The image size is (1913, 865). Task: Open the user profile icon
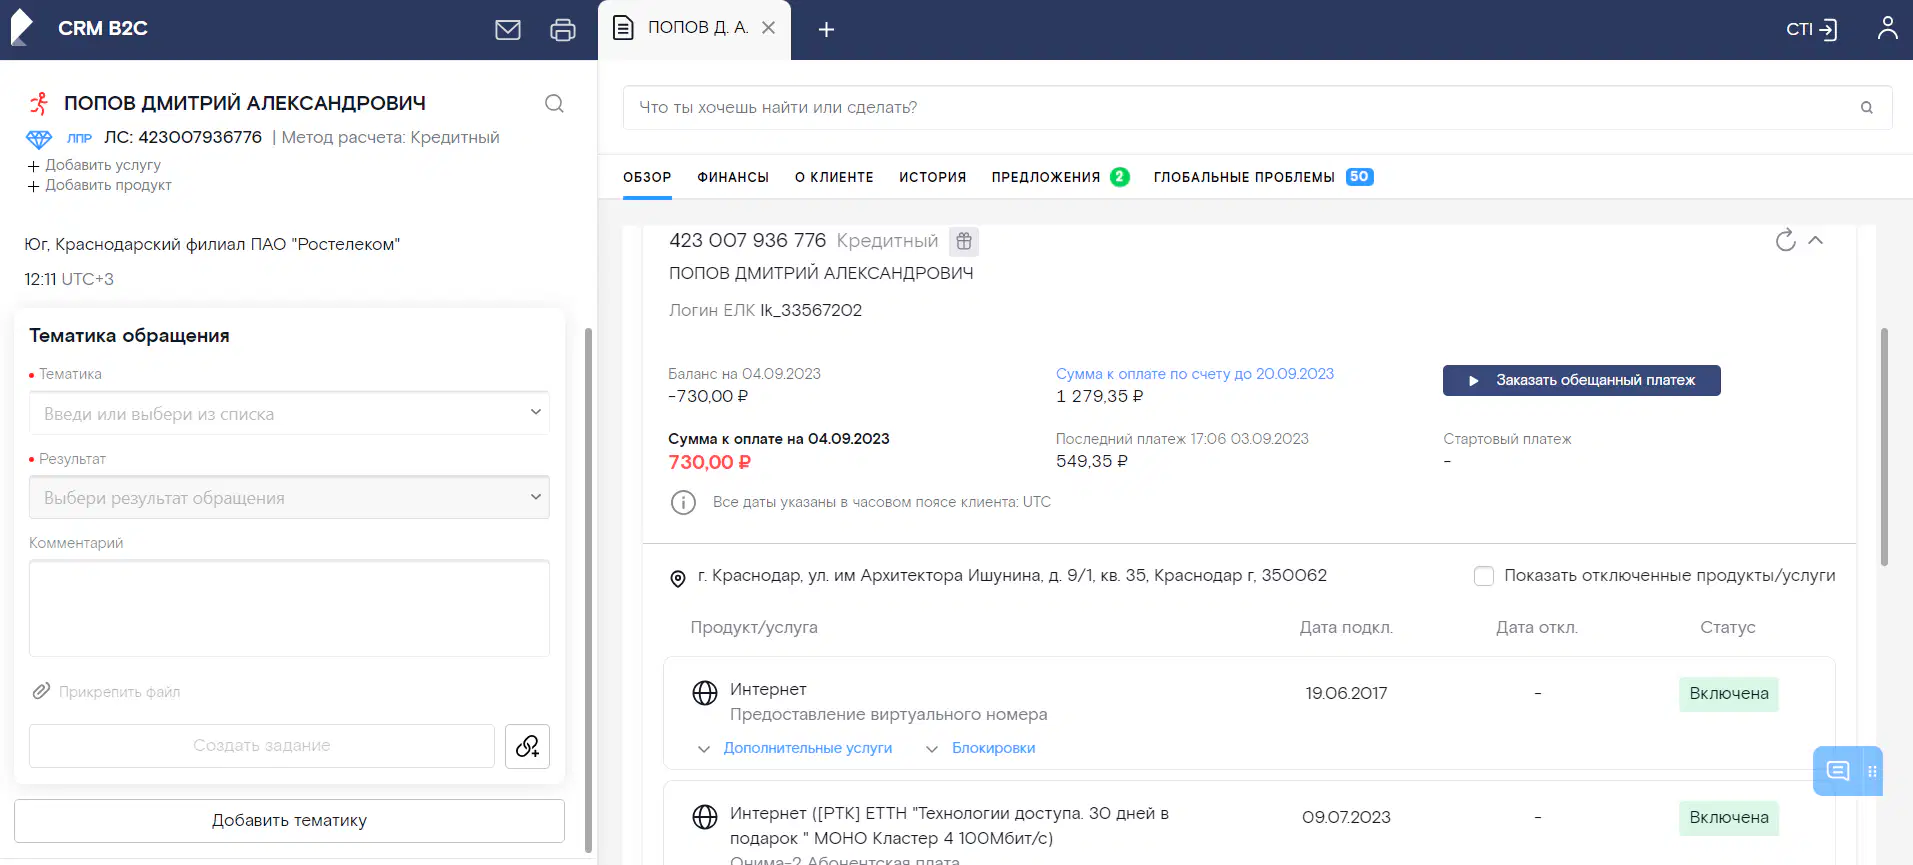(1887, 28)
